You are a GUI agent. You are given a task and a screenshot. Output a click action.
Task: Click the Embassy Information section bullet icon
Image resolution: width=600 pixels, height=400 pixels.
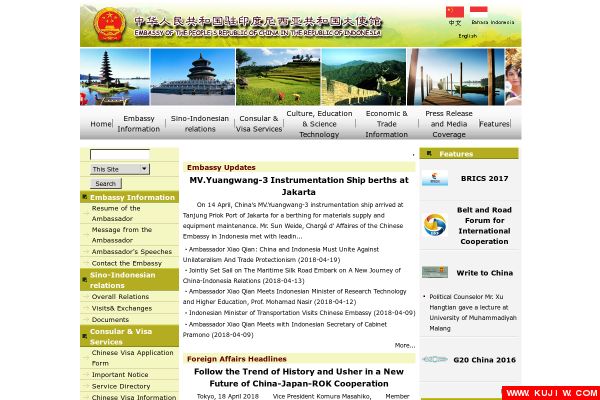click(85, 197)
